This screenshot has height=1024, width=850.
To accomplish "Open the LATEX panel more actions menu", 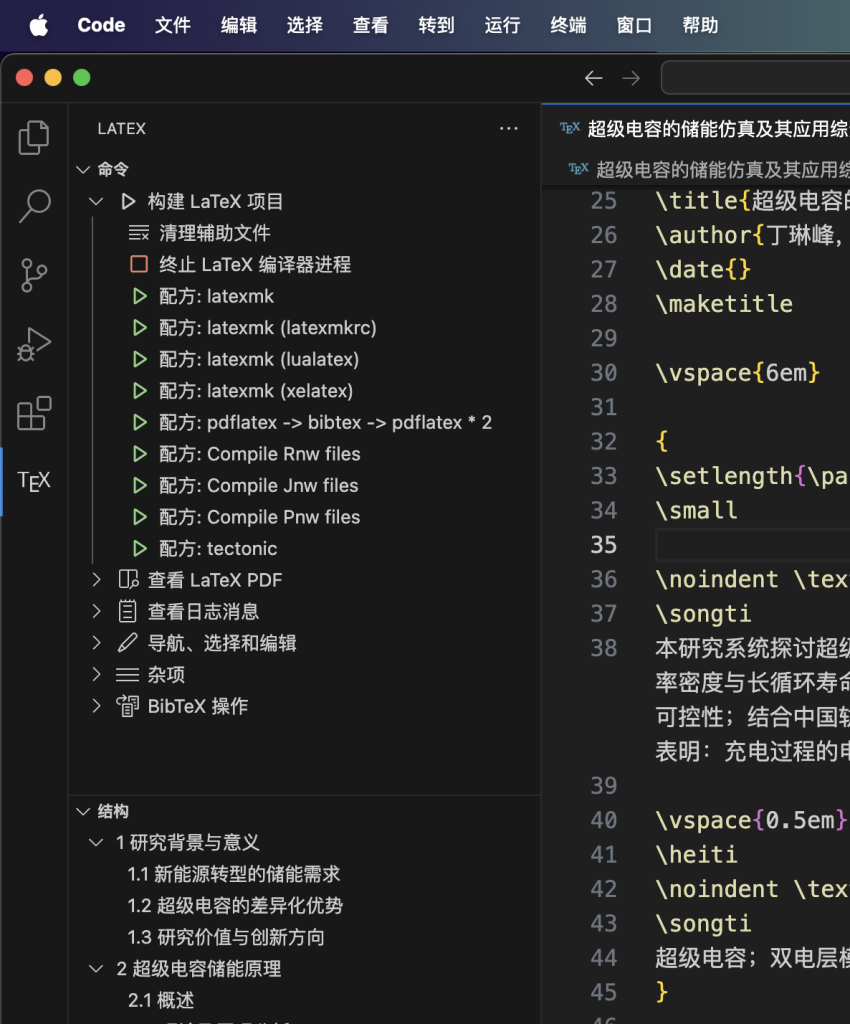I will pyautogui.click(x=509, y=129).
